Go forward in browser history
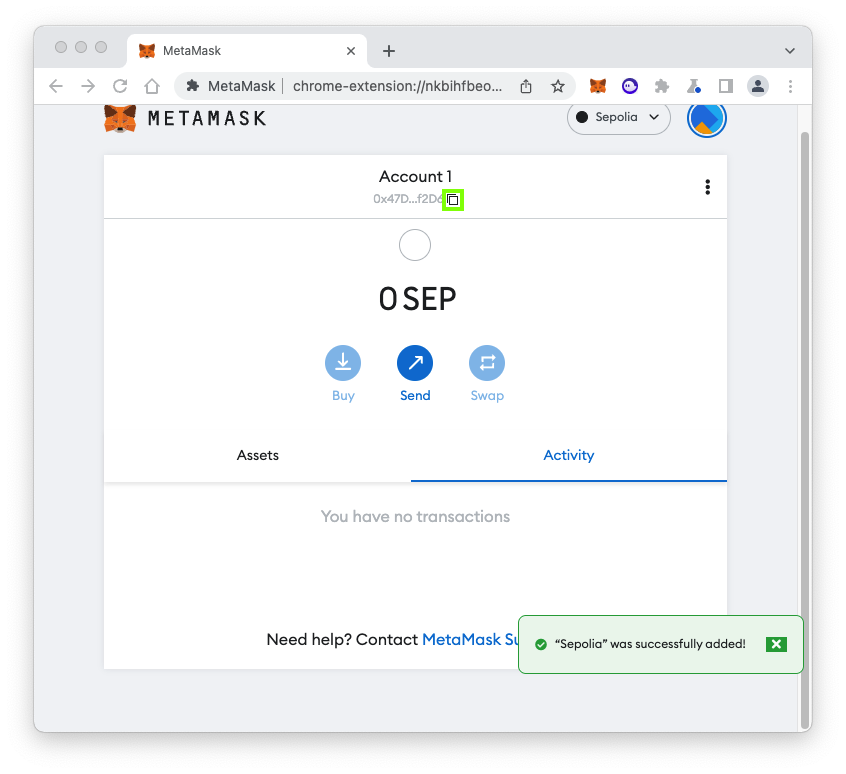Viewport: 846px width, 774px height. [x=88, y=86]
